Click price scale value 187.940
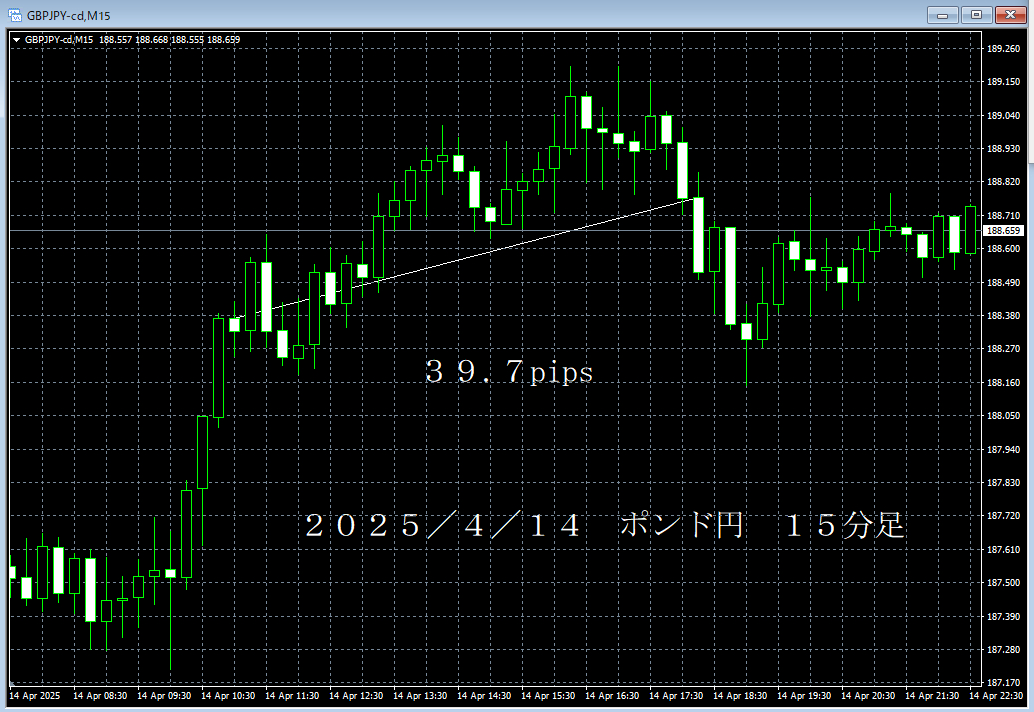This screenshot has width=1034, height=712. (x=1003, y=450)
